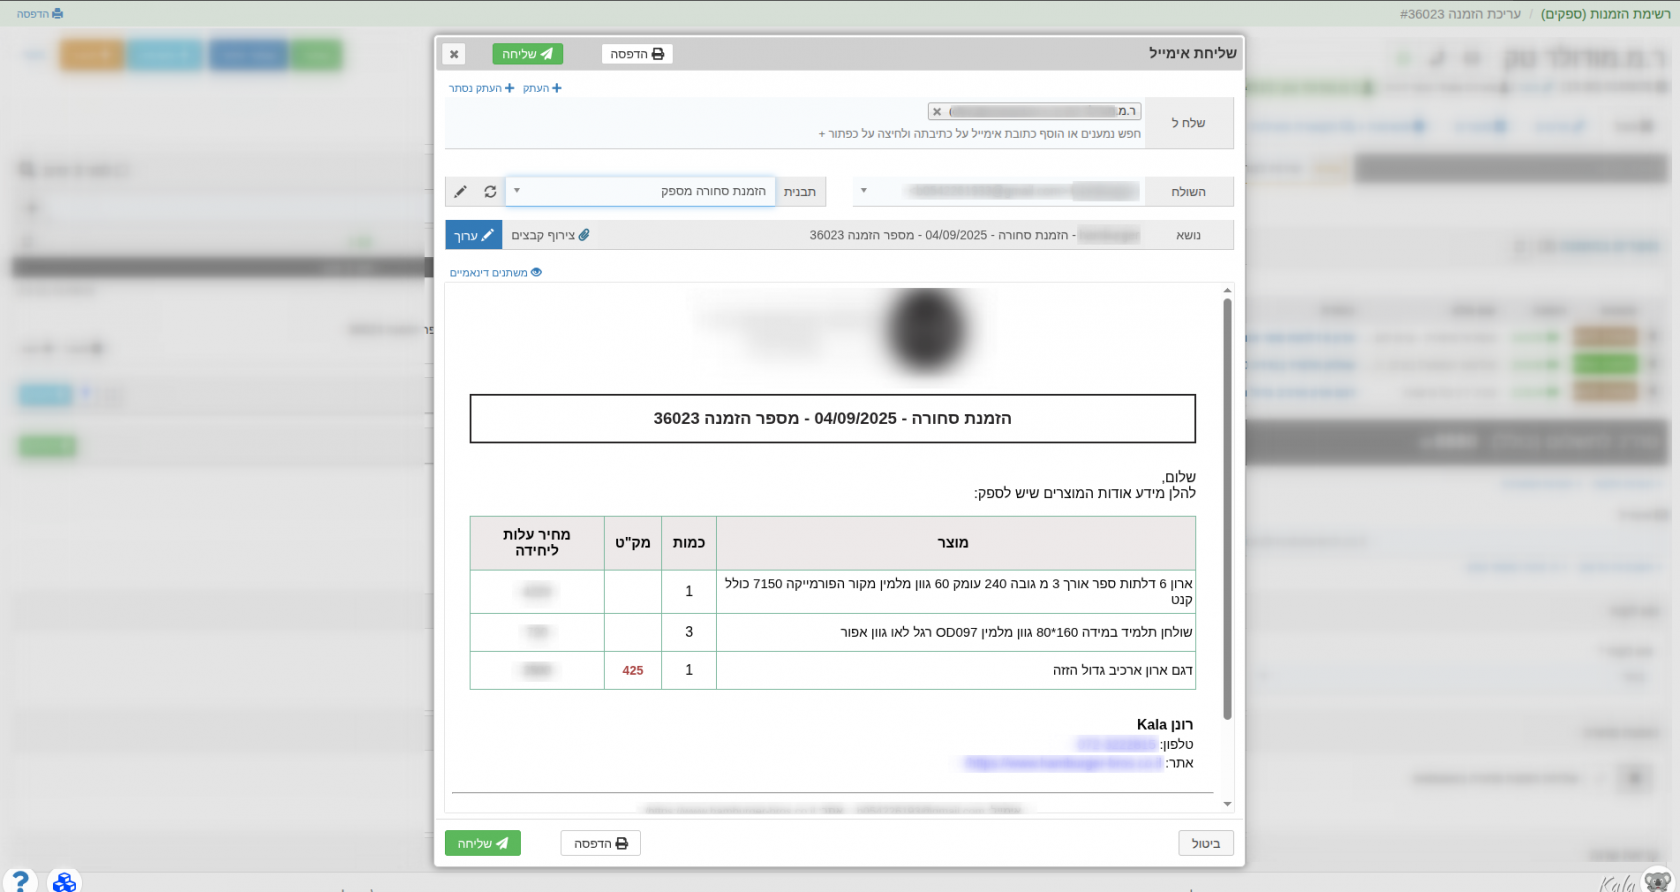Cancel the email with ביטול button
Image resolution: width=1680 pixels, height=892 pixels.
(x=1205, y=843)
